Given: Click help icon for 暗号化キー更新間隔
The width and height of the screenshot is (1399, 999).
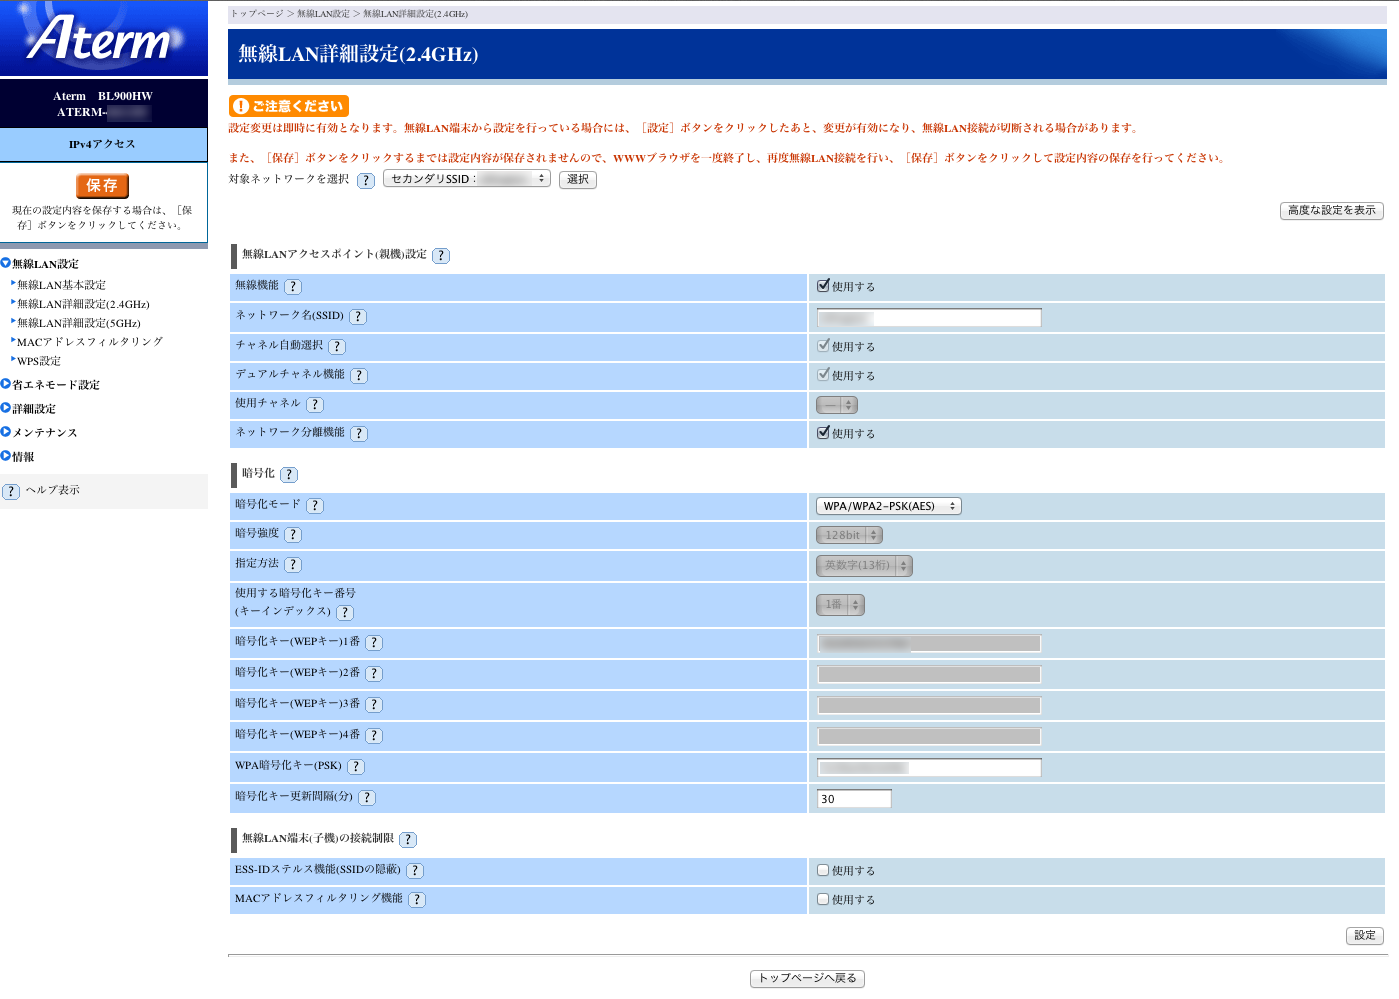Looking at the screenshot, I should 367,798.
